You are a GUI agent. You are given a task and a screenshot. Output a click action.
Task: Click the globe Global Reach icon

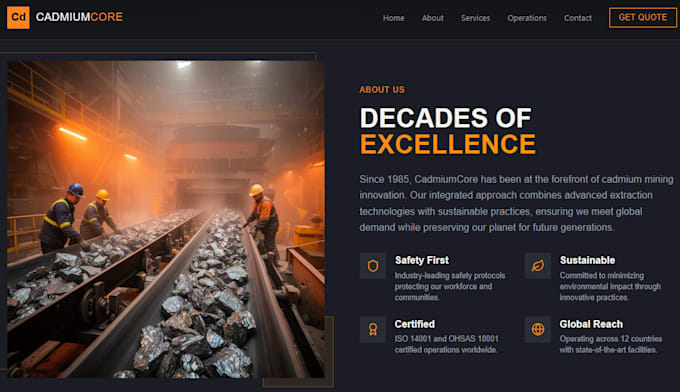coord(538,330)
